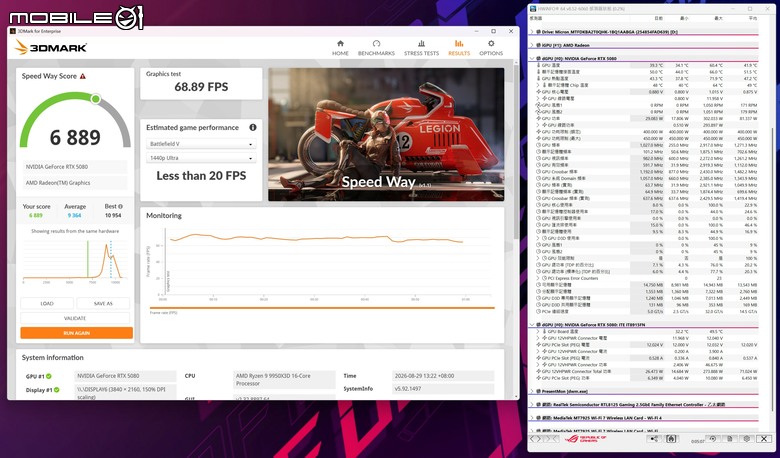
Task: Click the info icon beside Best score
Action: pos(120,206)
